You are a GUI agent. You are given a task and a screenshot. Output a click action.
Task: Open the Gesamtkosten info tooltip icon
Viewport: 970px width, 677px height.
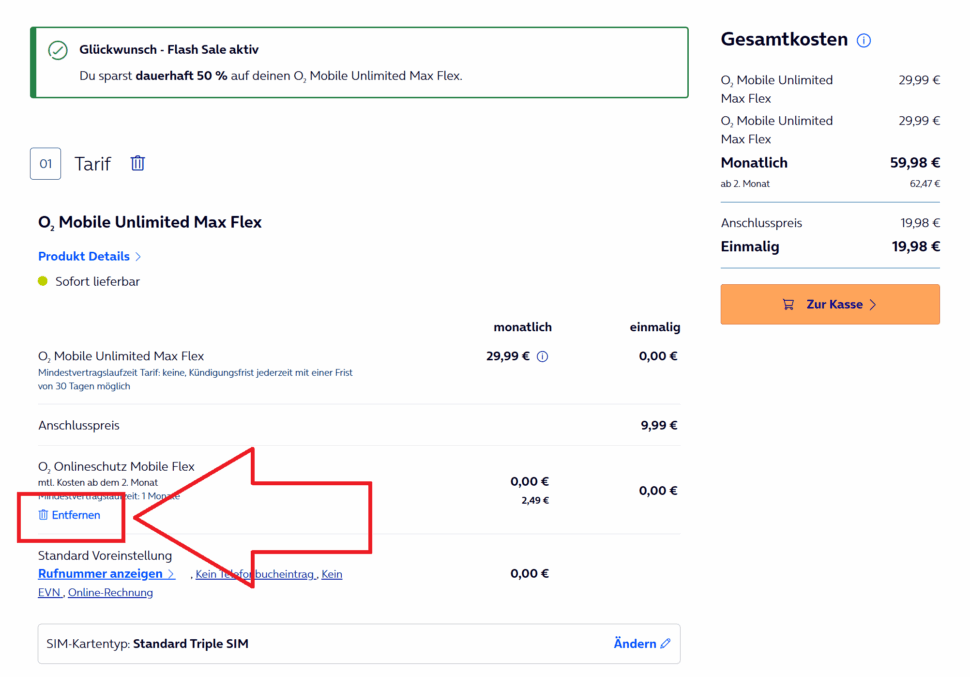pyautogui.click(x=862, y=40)
